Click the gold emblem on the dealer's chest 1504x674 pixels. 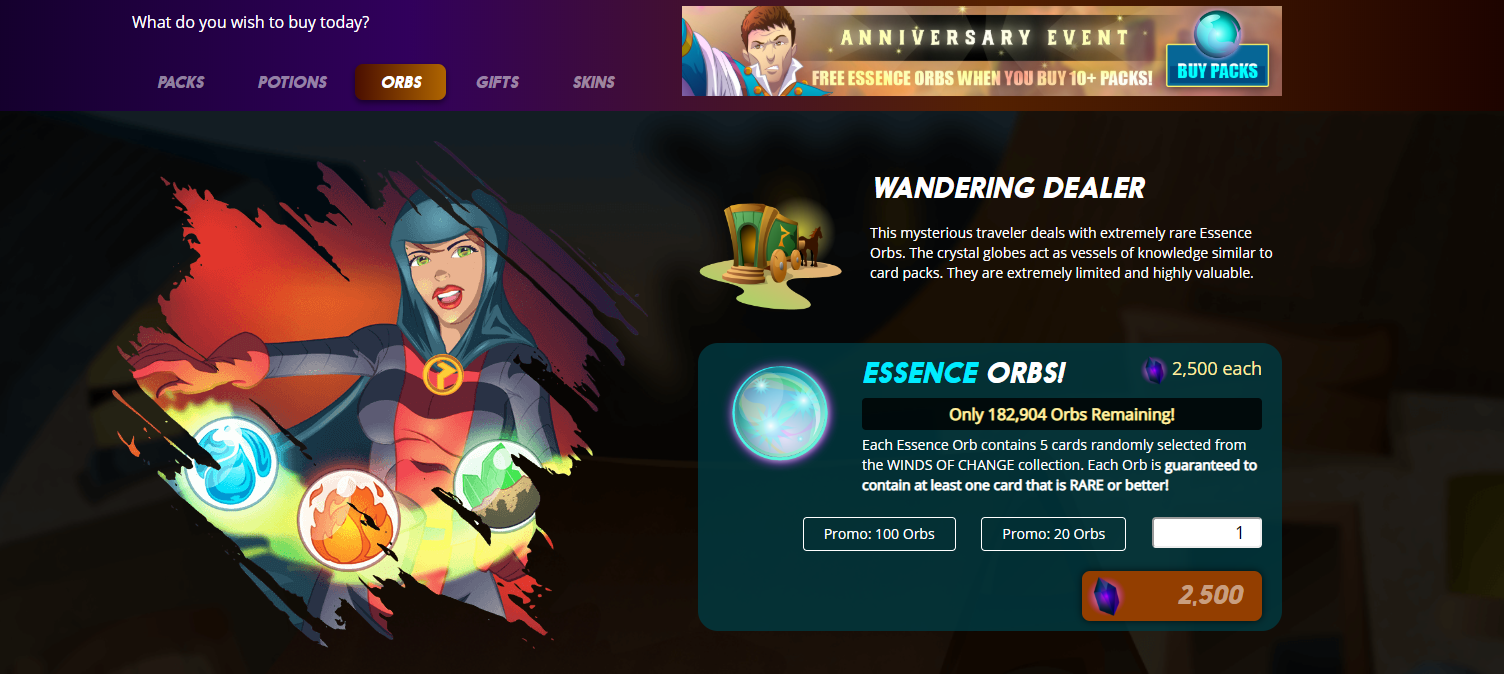pyautogui.click(x=440, y=374)
